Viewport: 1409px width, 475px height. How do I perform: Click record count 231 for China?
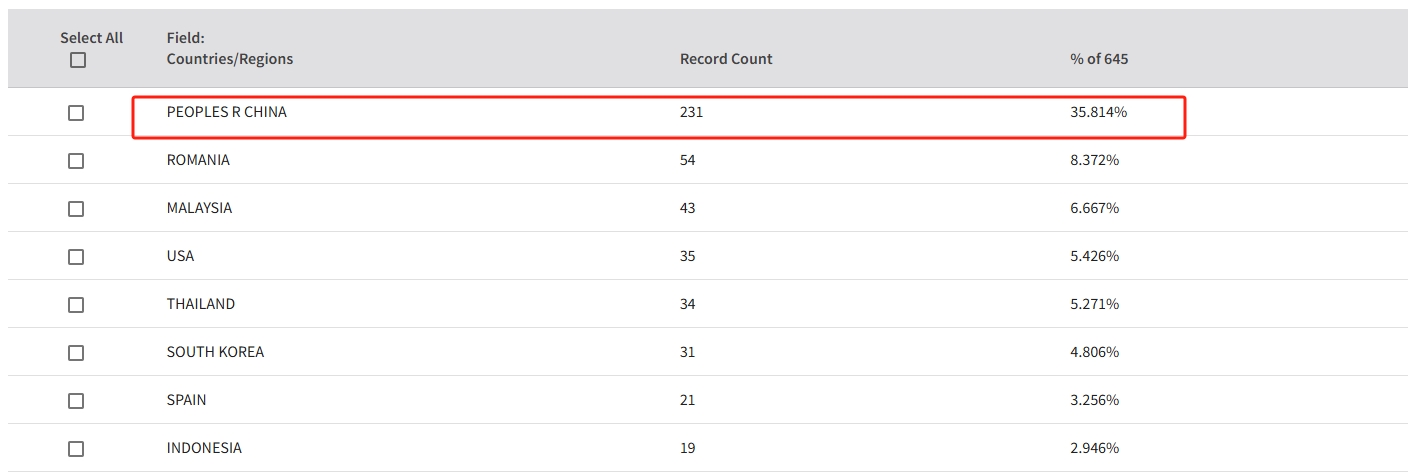pos(691,113)
